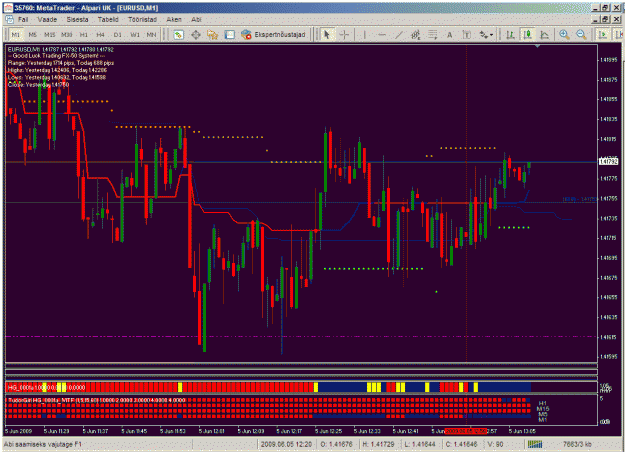The image size is (625, 452).
Task: Select the horizontal line drawing tool
Action: 382,35
